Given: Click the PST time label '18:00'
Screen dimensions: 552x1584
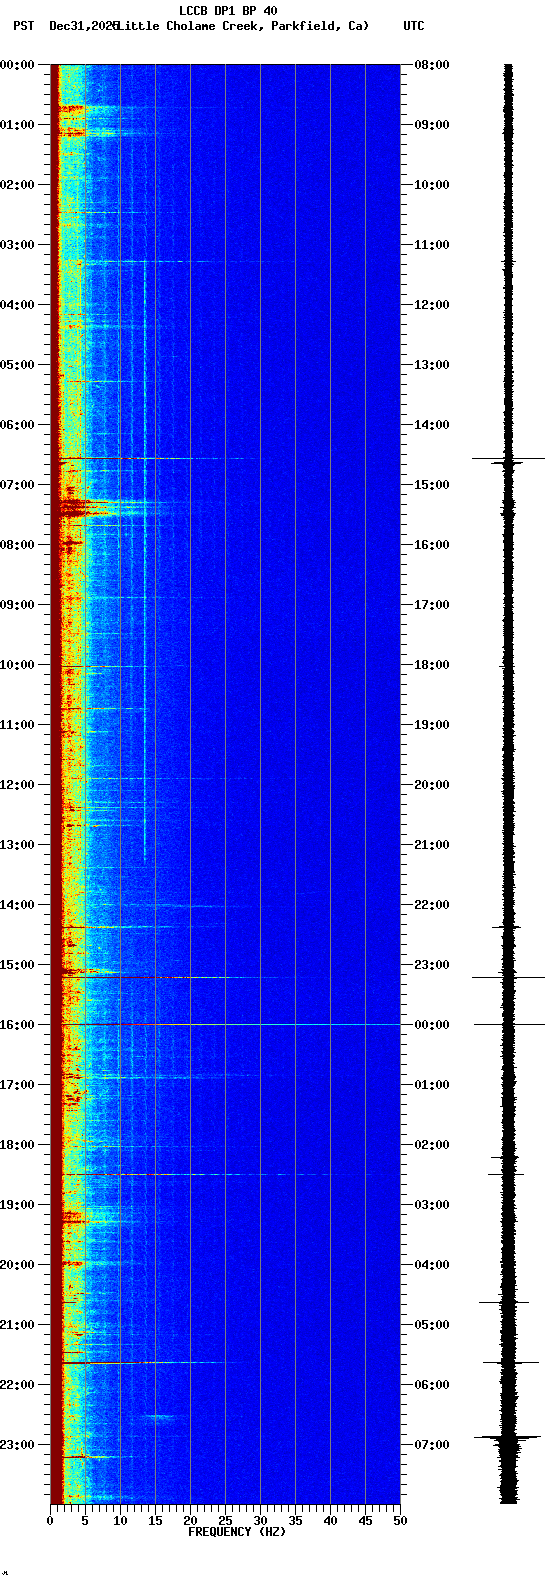Looking at the screenshot, I should tap(17, 1145).
